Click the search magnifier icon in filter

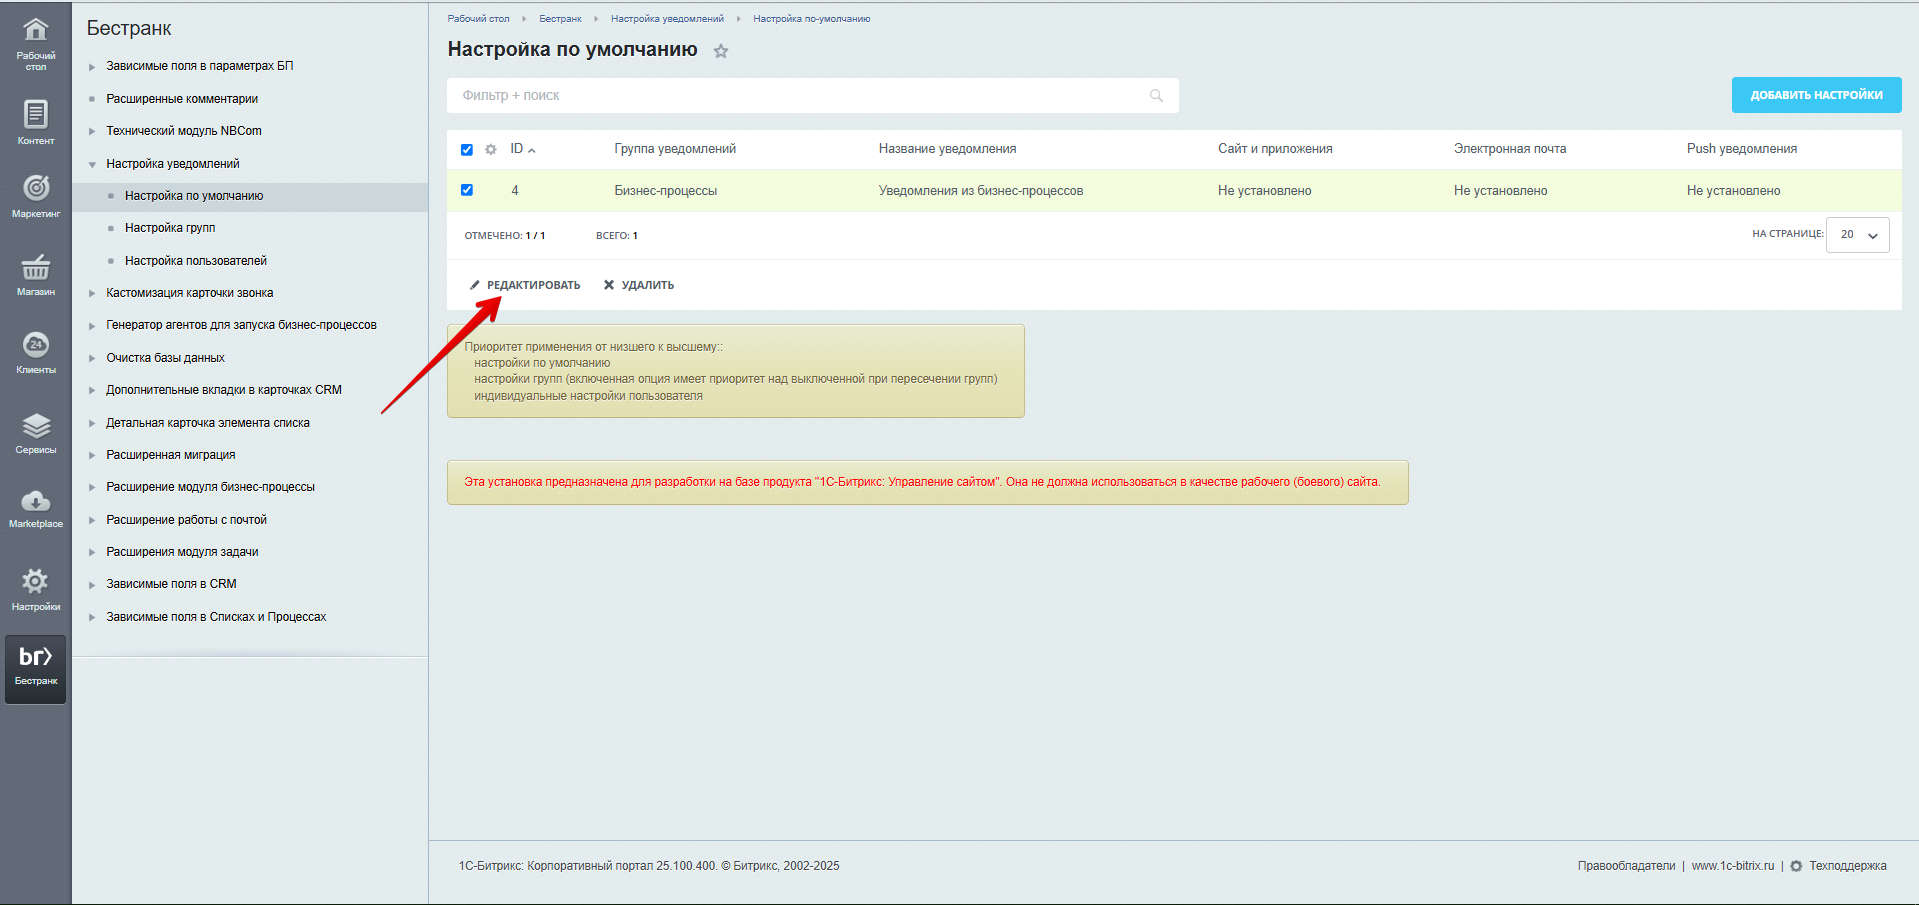[1156, 96]
